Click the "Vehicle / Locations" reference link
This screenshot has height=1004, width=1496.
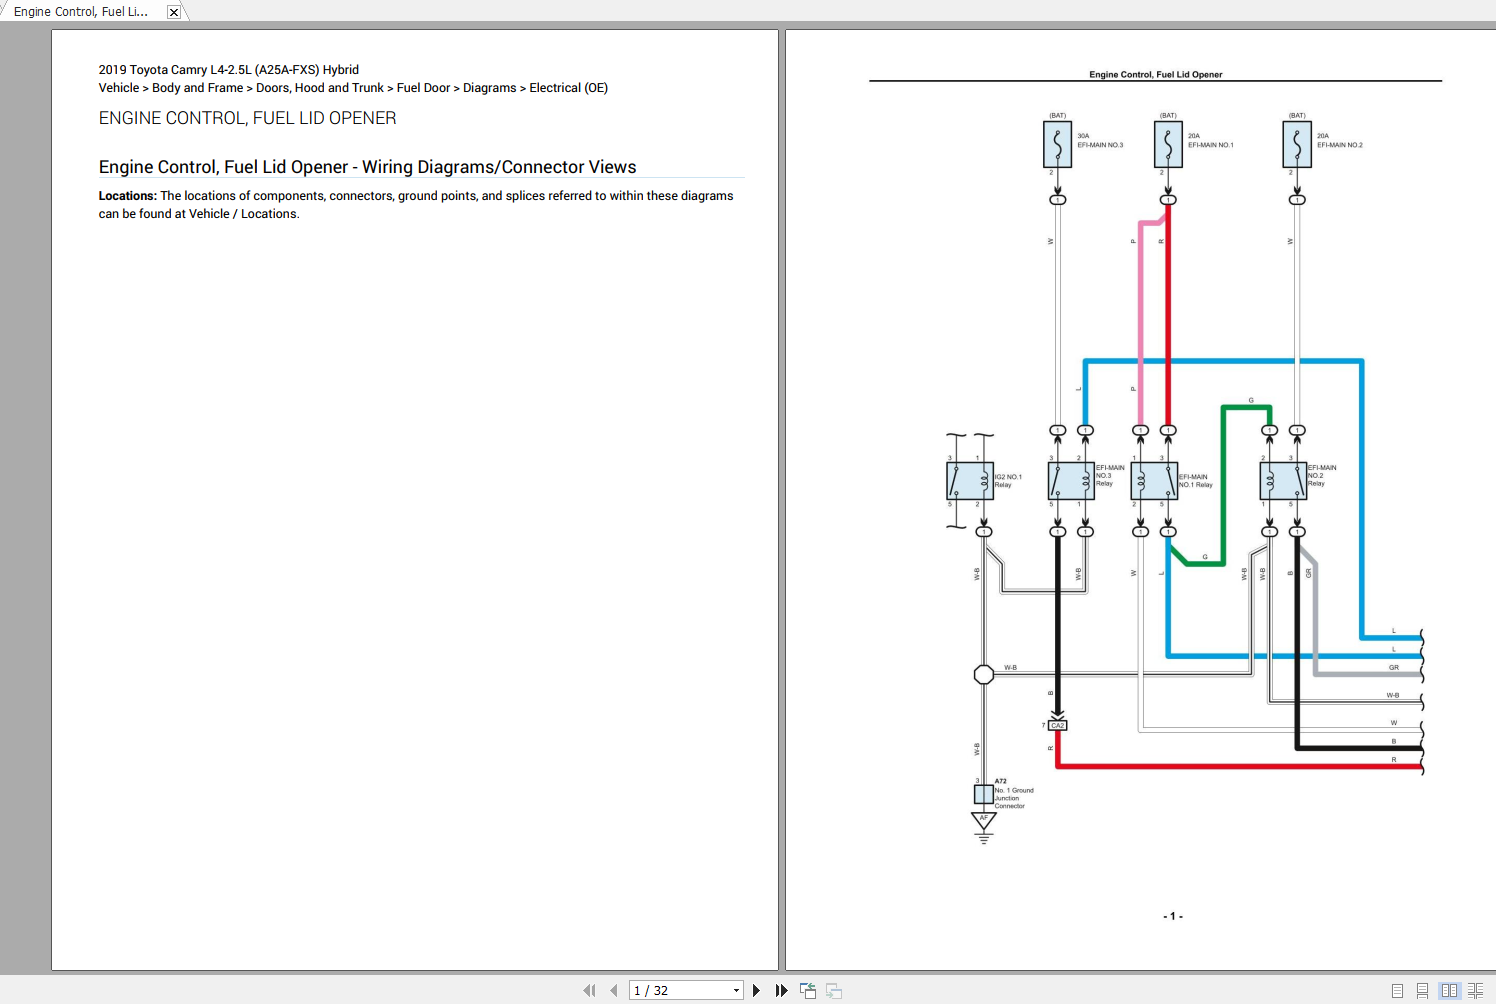click(243, 213)
